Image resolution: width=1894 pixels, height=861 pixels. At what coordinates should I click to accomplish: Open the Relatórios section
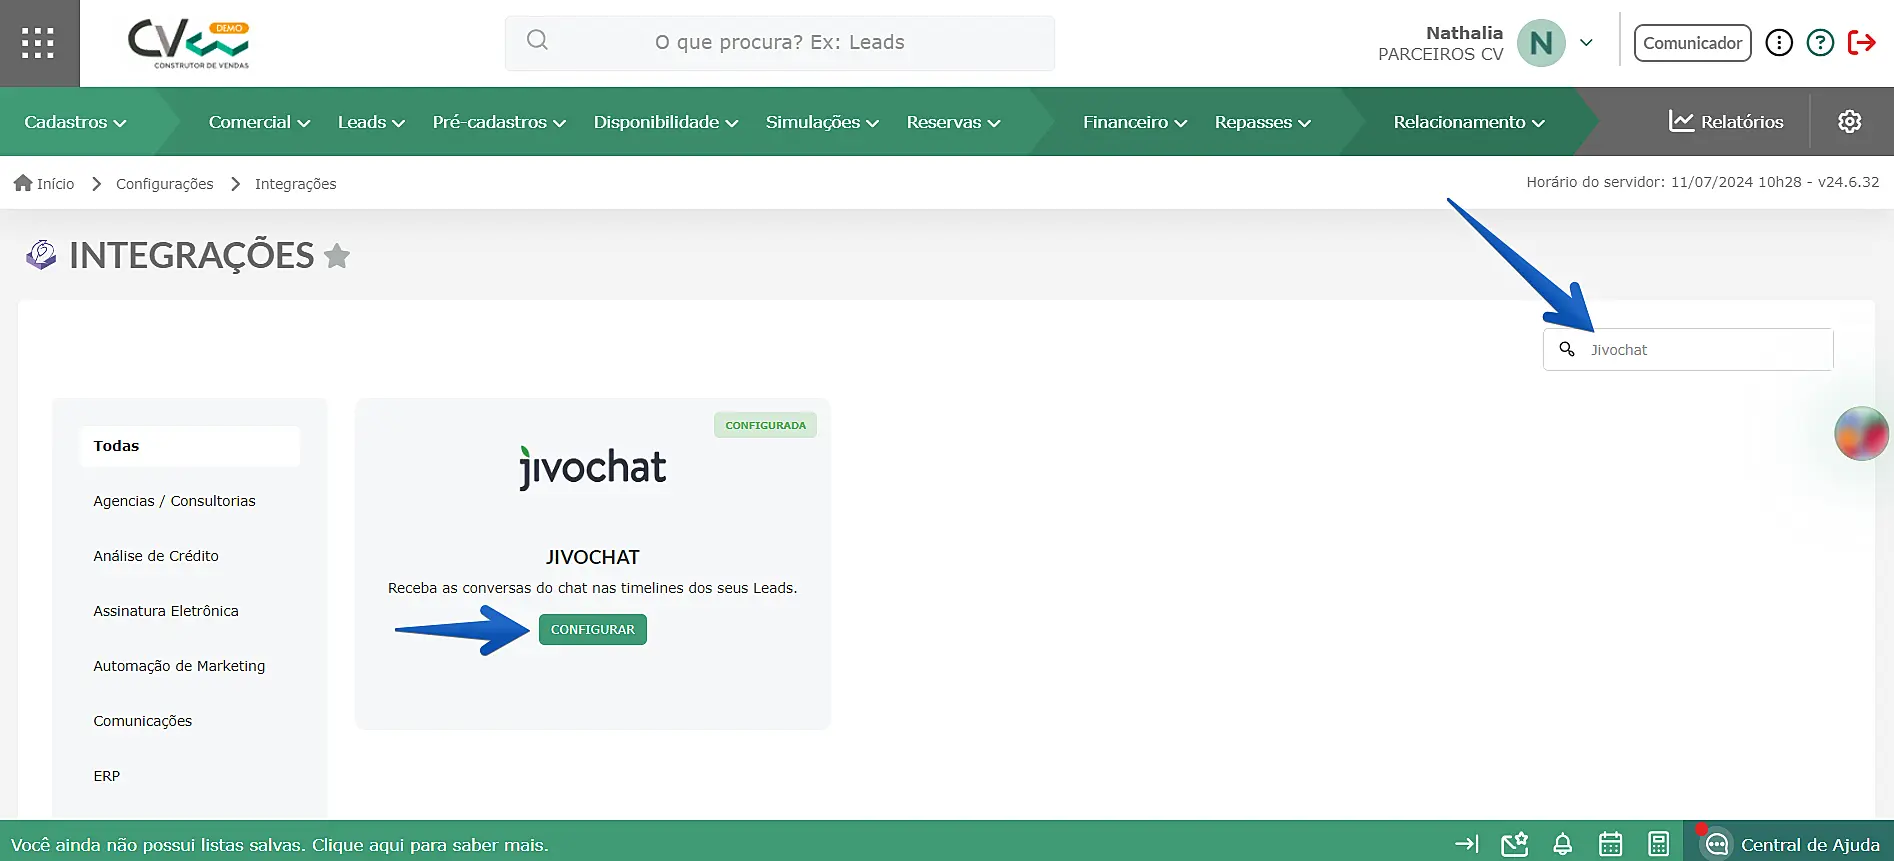(x=1726, y=121)
